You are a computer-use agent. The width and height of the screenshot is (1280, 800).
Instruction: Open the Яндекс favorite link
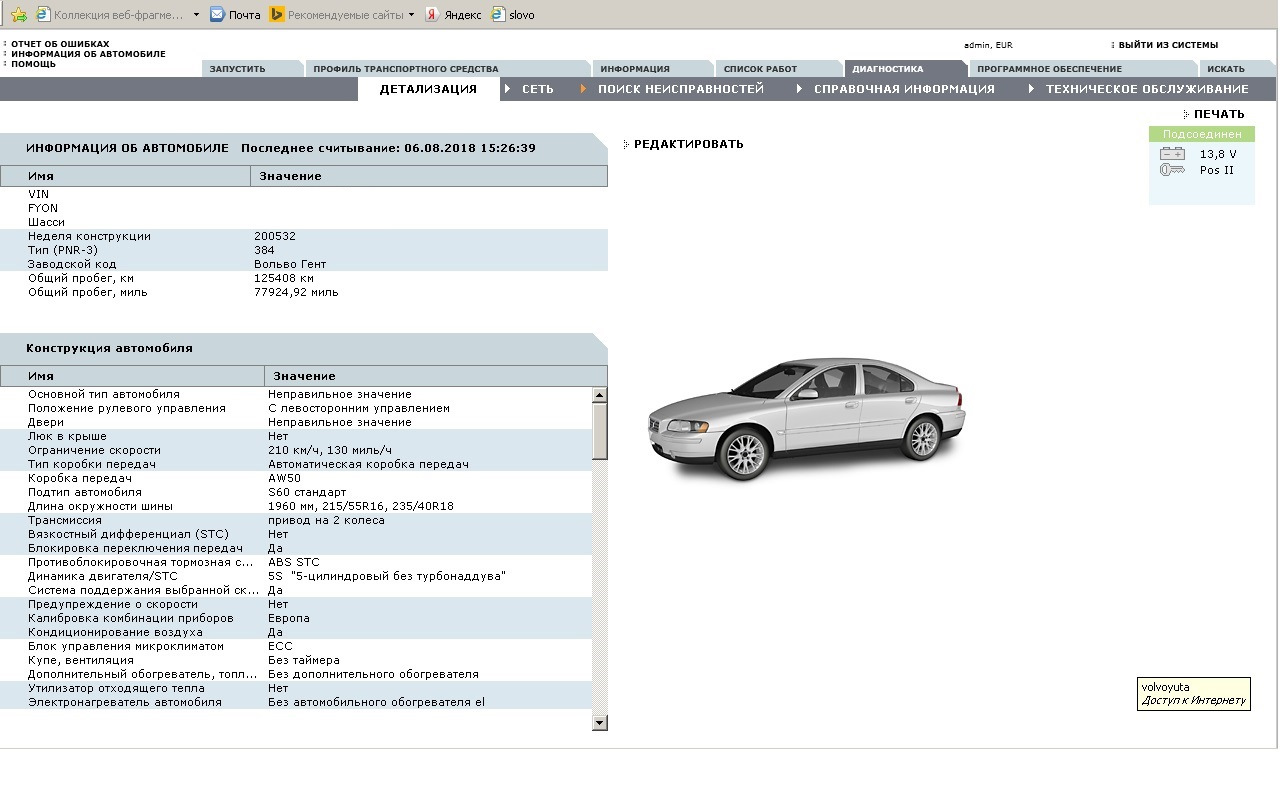point(453,15)
